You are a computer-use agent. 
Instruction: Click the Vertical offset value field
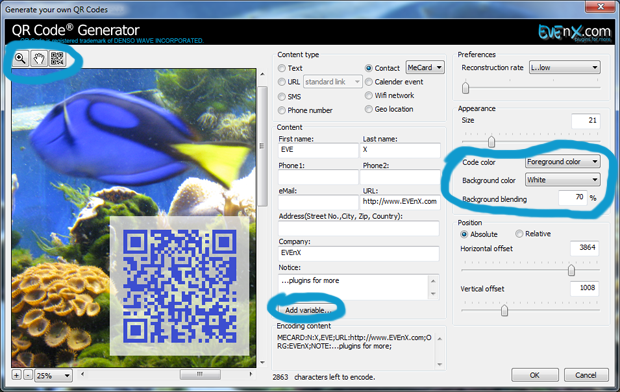[584, 288]
